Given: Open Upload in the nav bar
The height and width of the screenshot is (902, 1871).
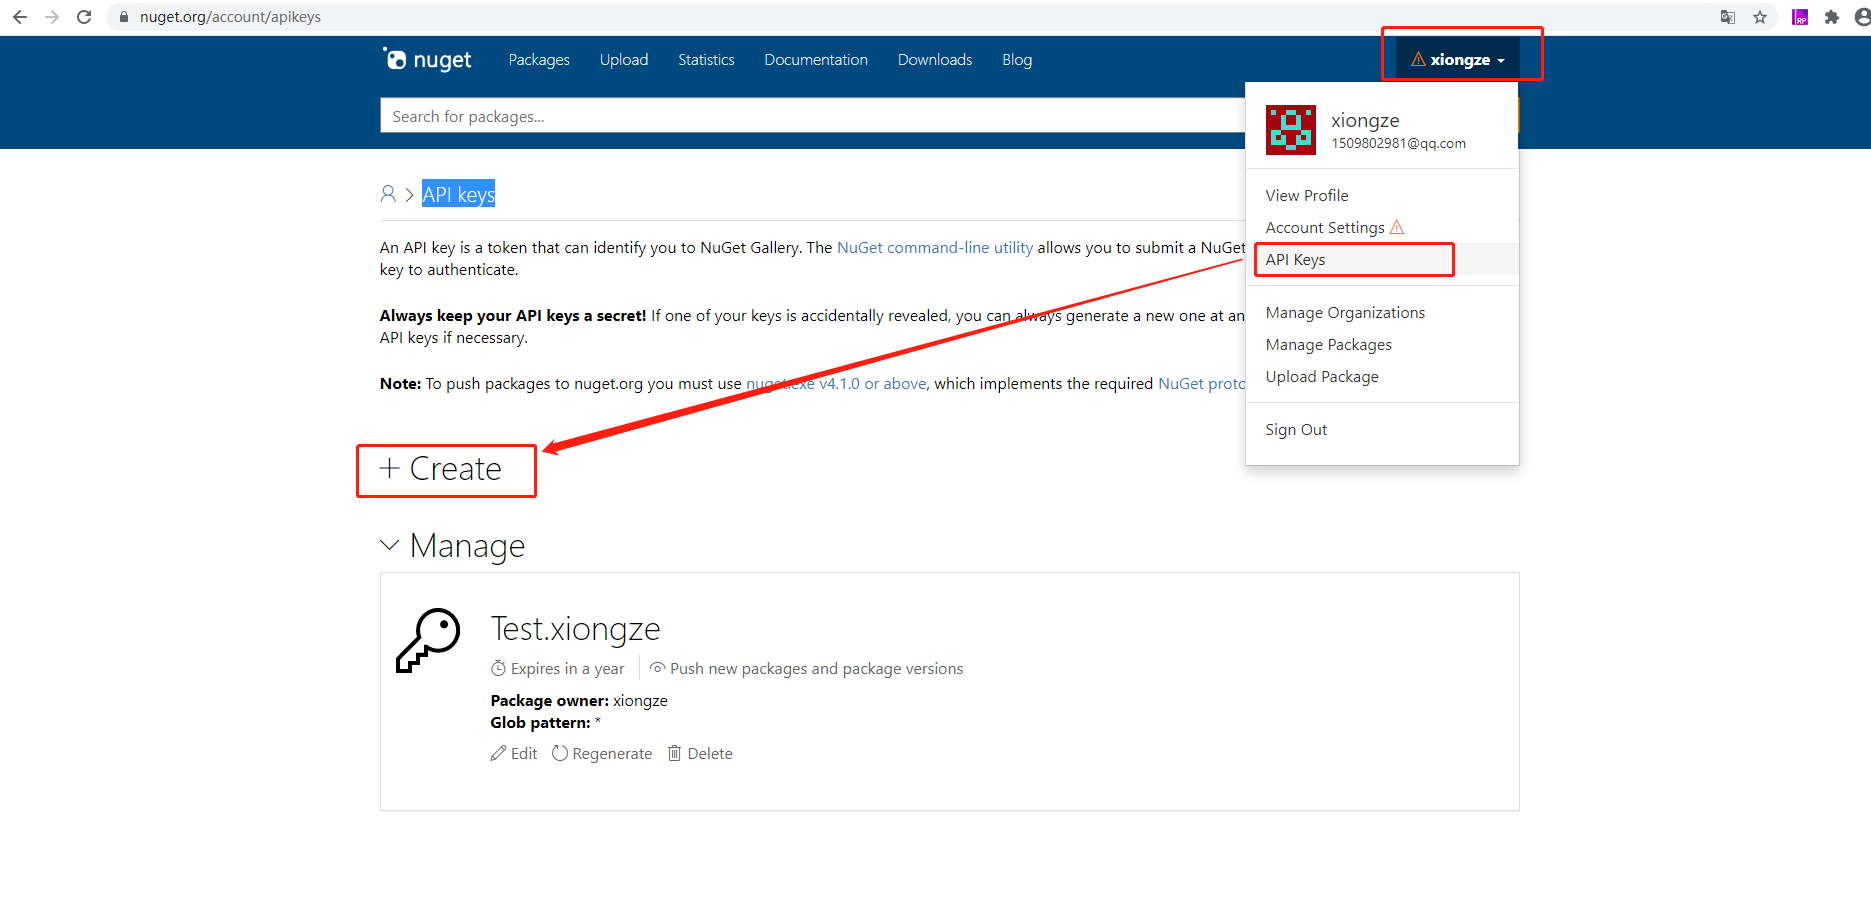Looking at the screenshot, I should tap(624, 60).
